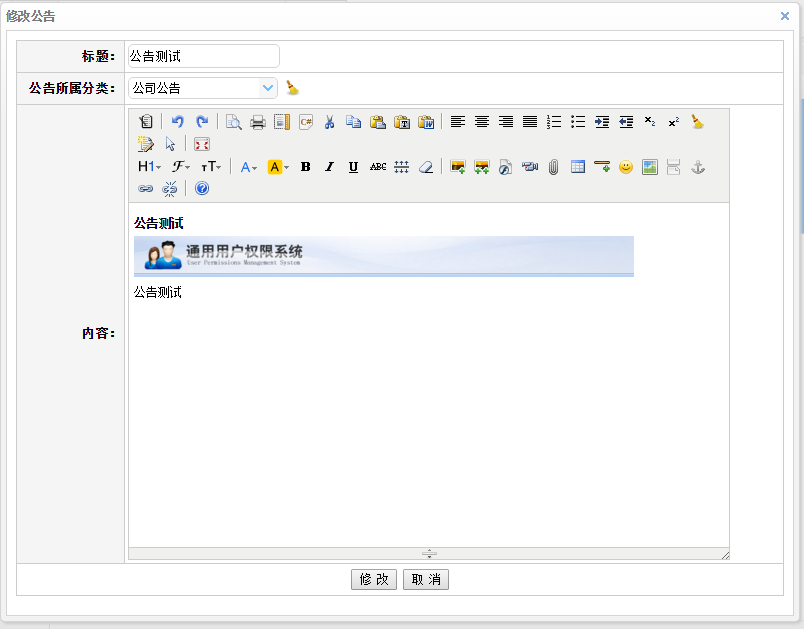Viewport: 804px width, 629px height.
Task: Upload multiple images icon
Action: (481, 167)
